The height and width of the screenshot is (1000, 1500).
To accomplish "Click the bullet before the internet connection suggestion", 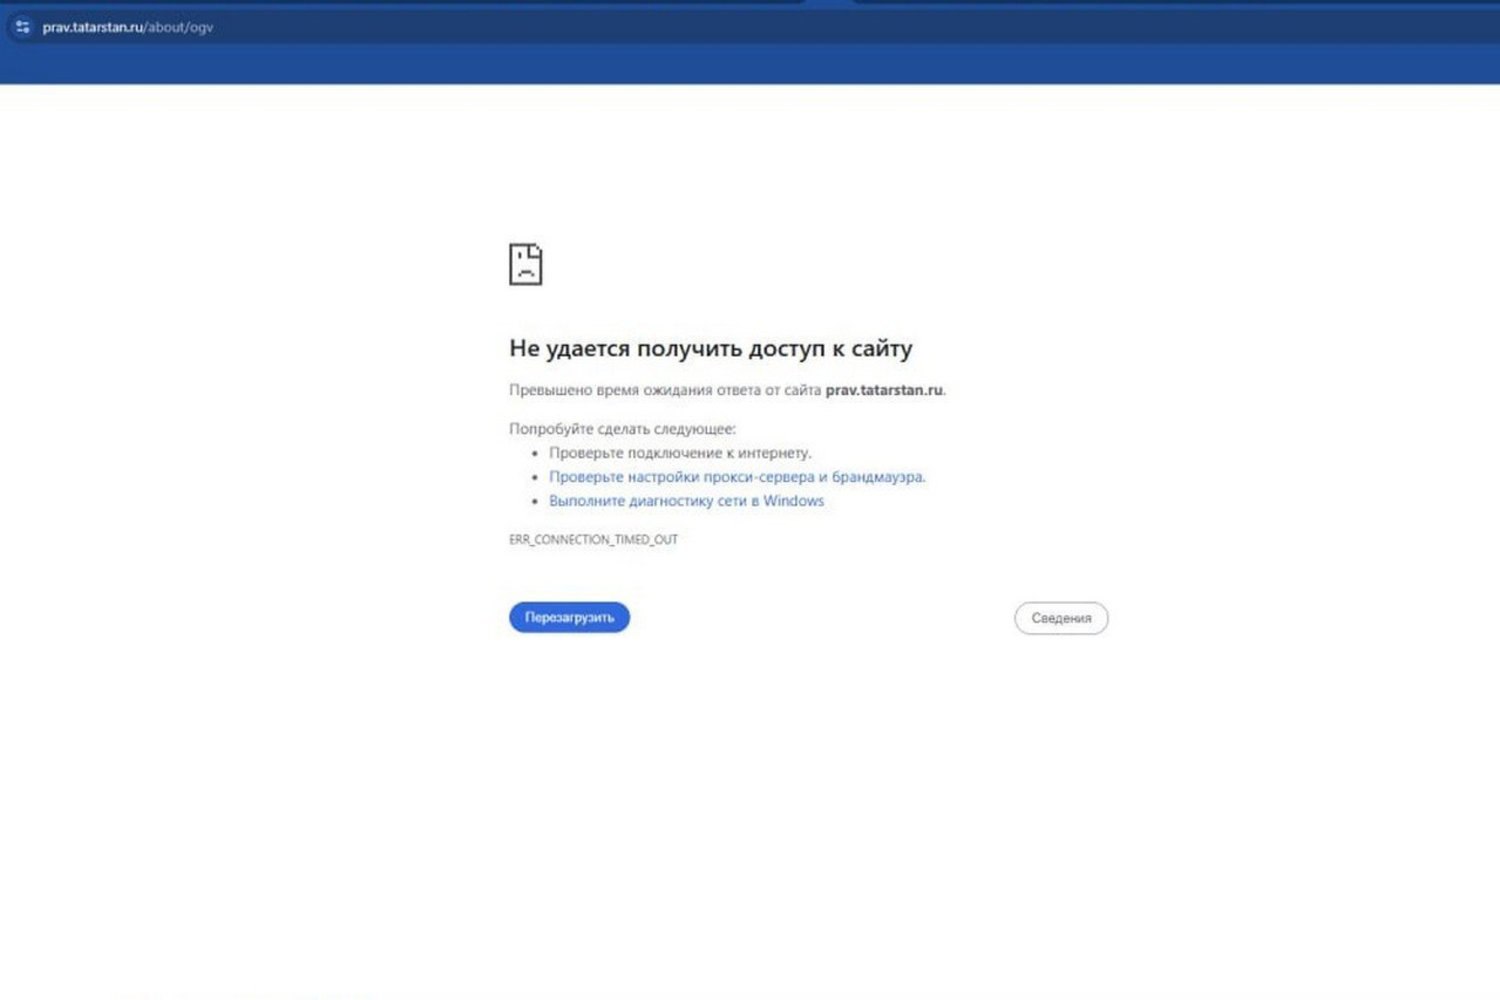I will click(535, 454).
